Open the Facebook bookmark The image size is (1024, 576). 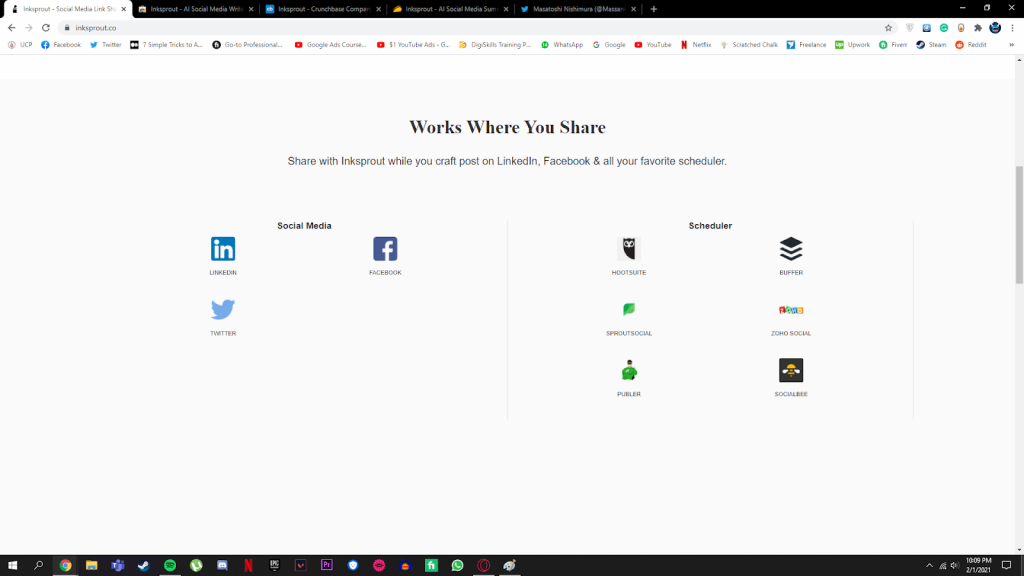(61, 45)
